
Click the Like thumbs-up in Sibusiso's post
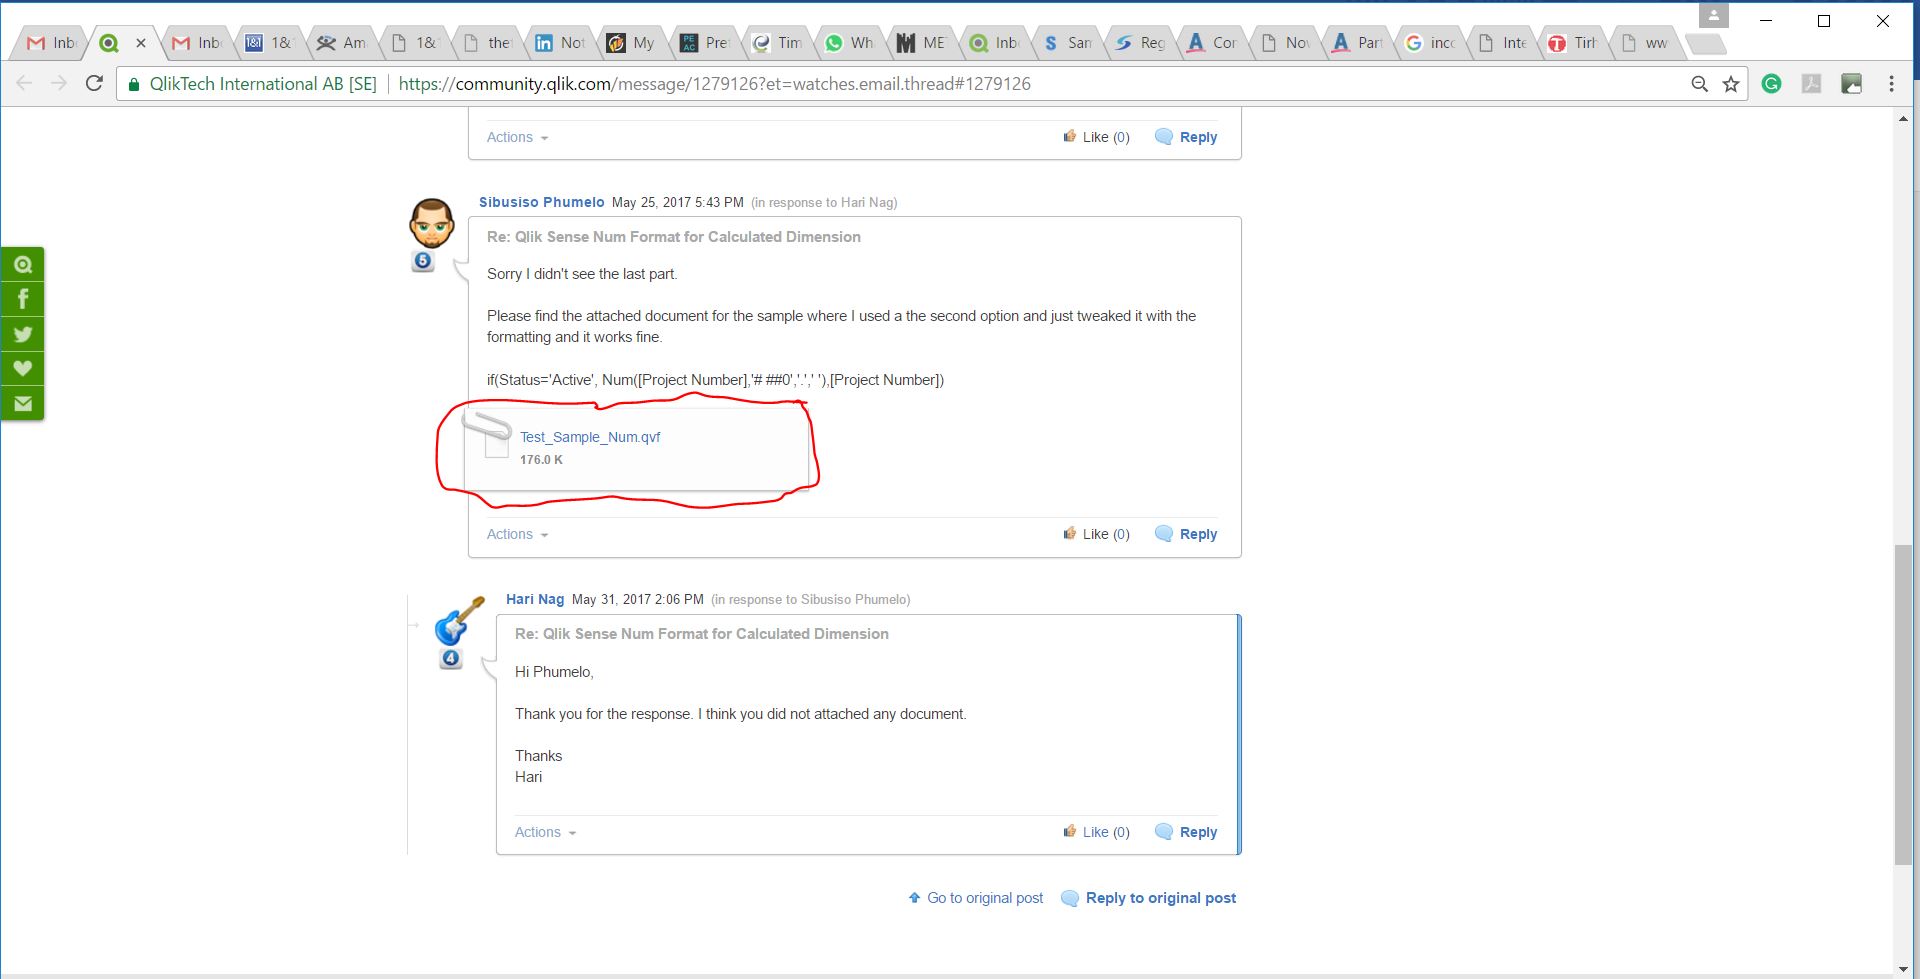(x=1070, y=533)
